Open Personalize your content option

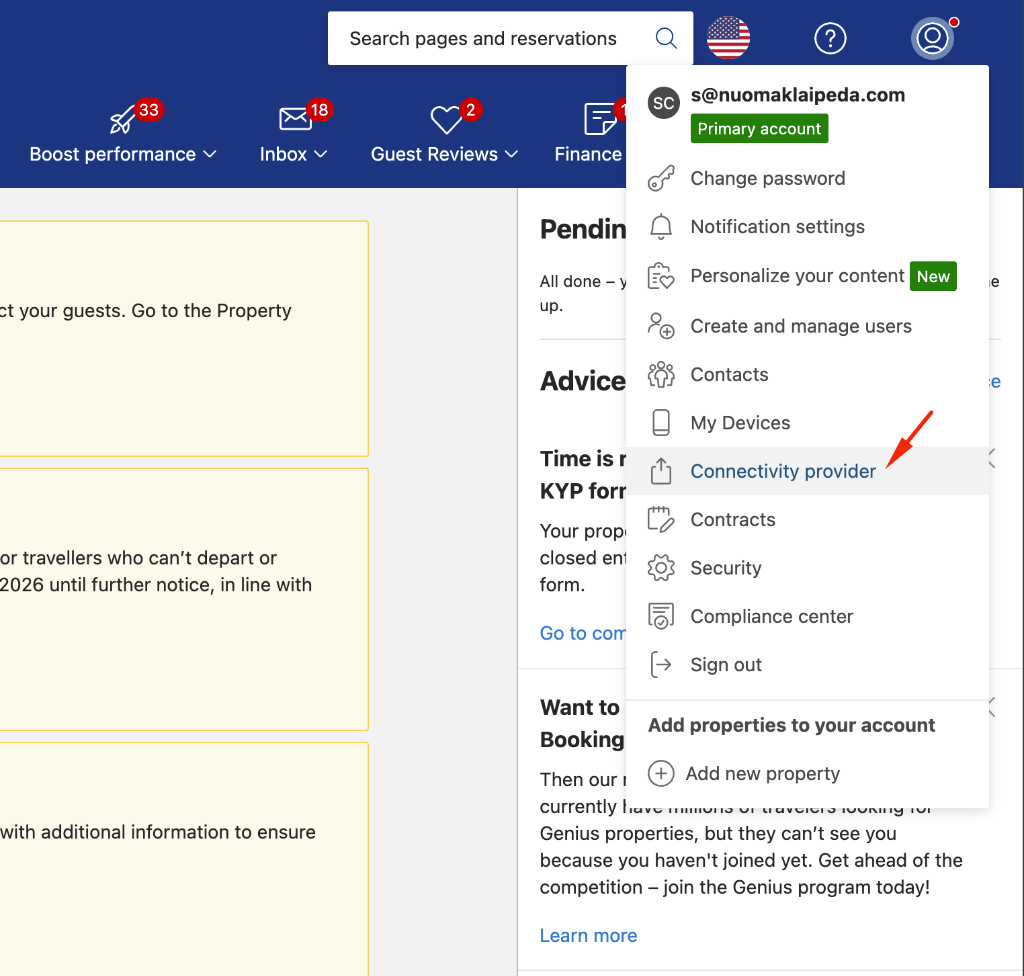pyautogui.click(x=797, y=276)
